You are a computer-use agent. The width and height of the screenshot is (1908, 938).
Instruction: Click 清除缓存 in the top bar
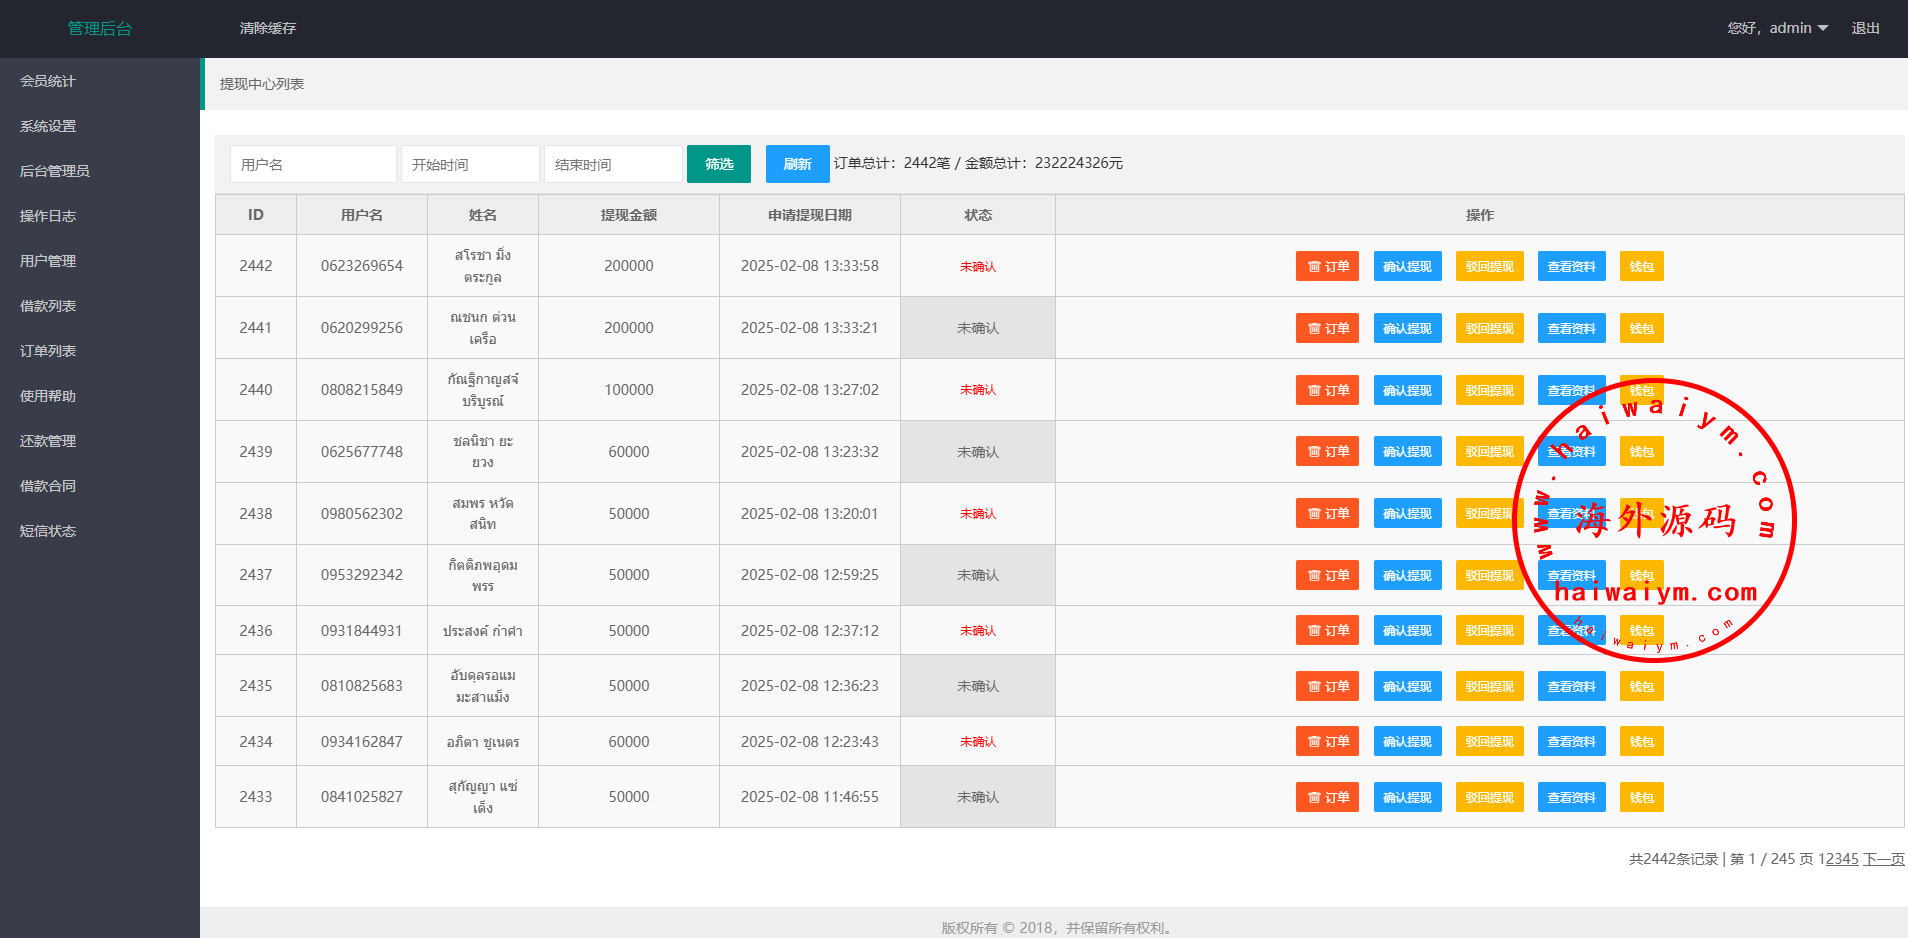point(267,28)
